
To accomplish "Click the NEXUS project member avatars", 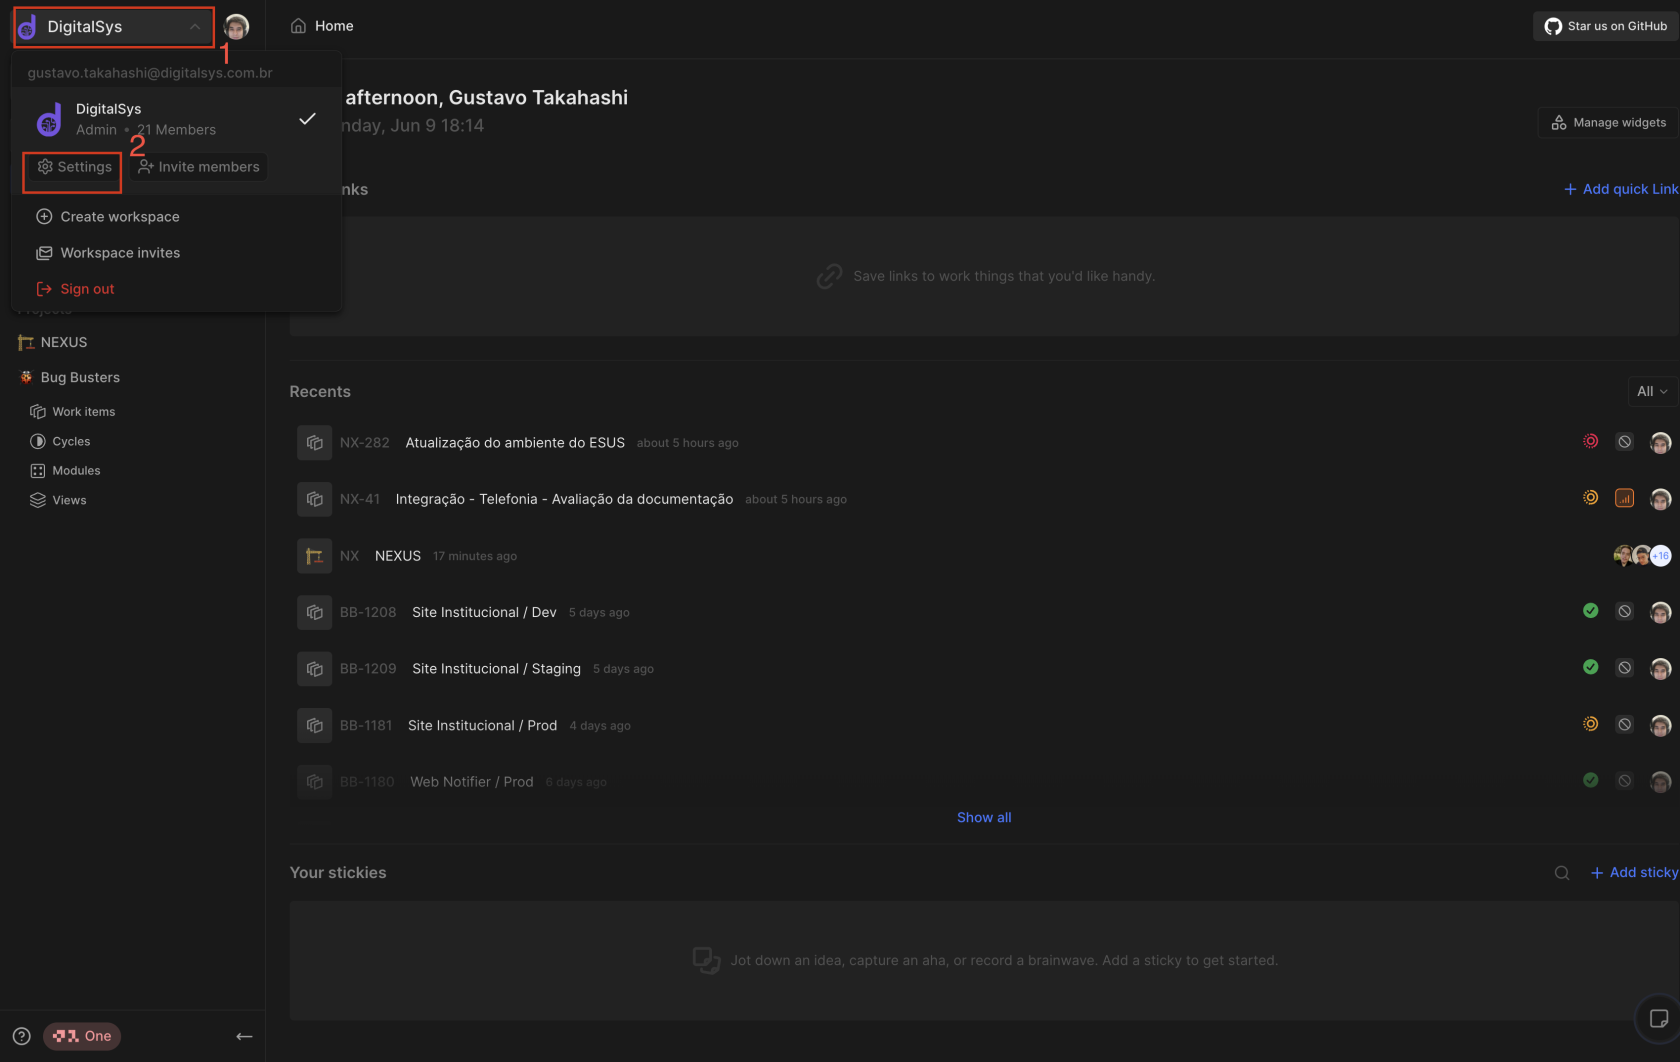I will pyautogui.click(x=1642, y=556).
